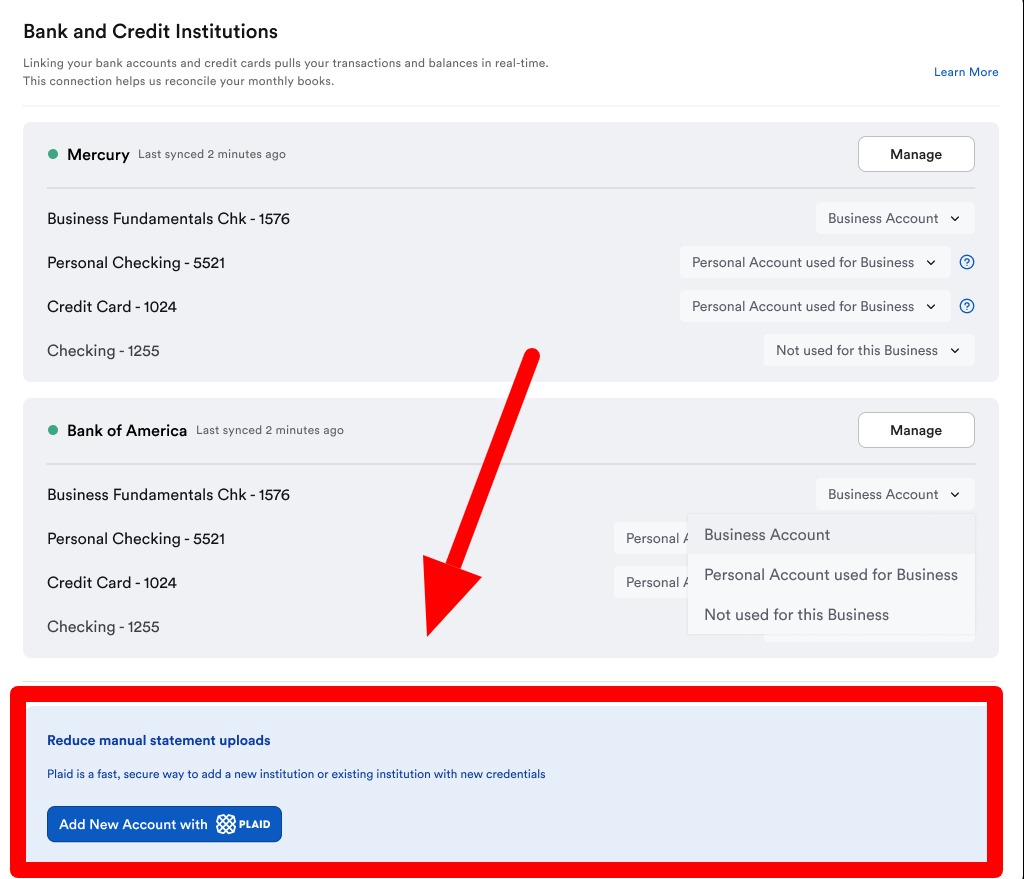Viewport: 1024px width, 879px height.
Task: Click Mercury 'Credit Card - 1024' row
Action: 112,306
